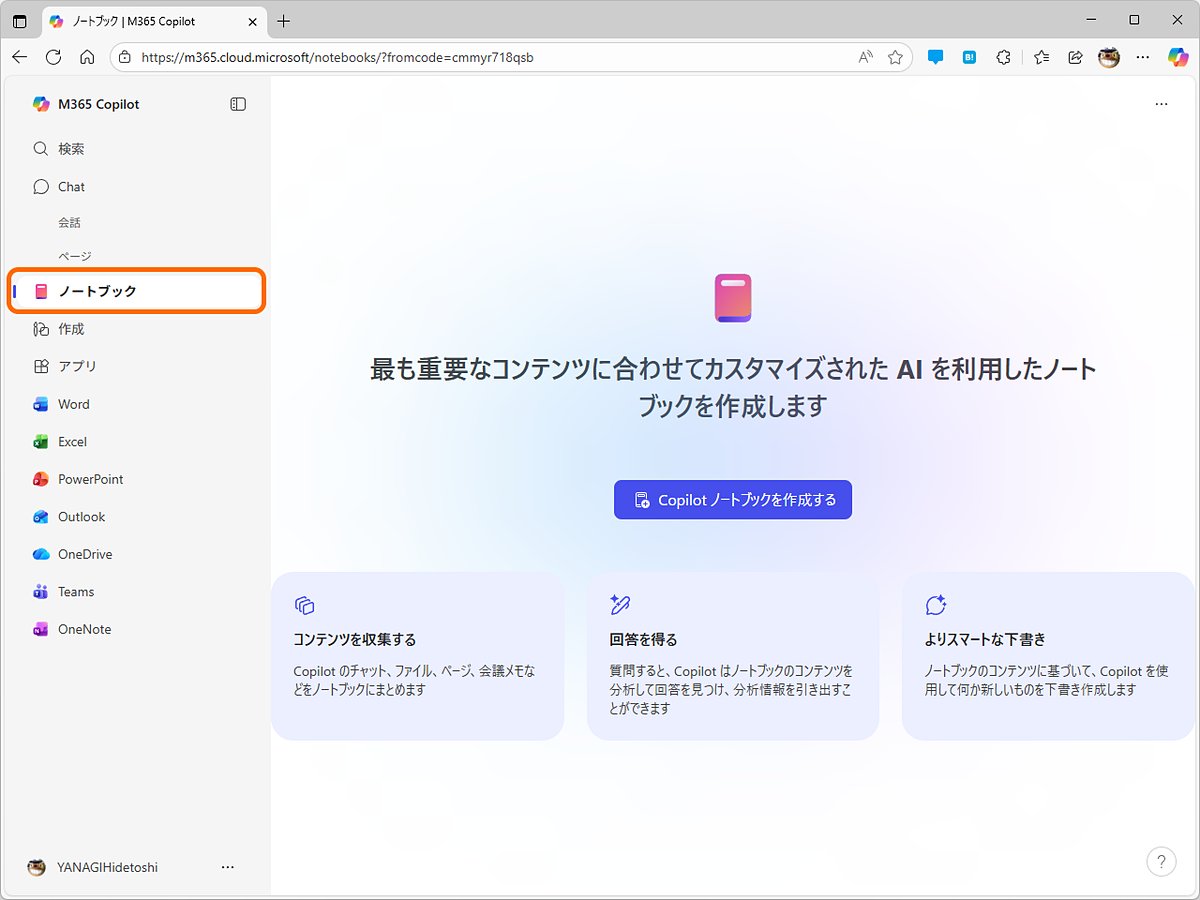Click the 最も重要なコンテンツ heading text
The image size is (1200, 900).
(x=733, y=388)
